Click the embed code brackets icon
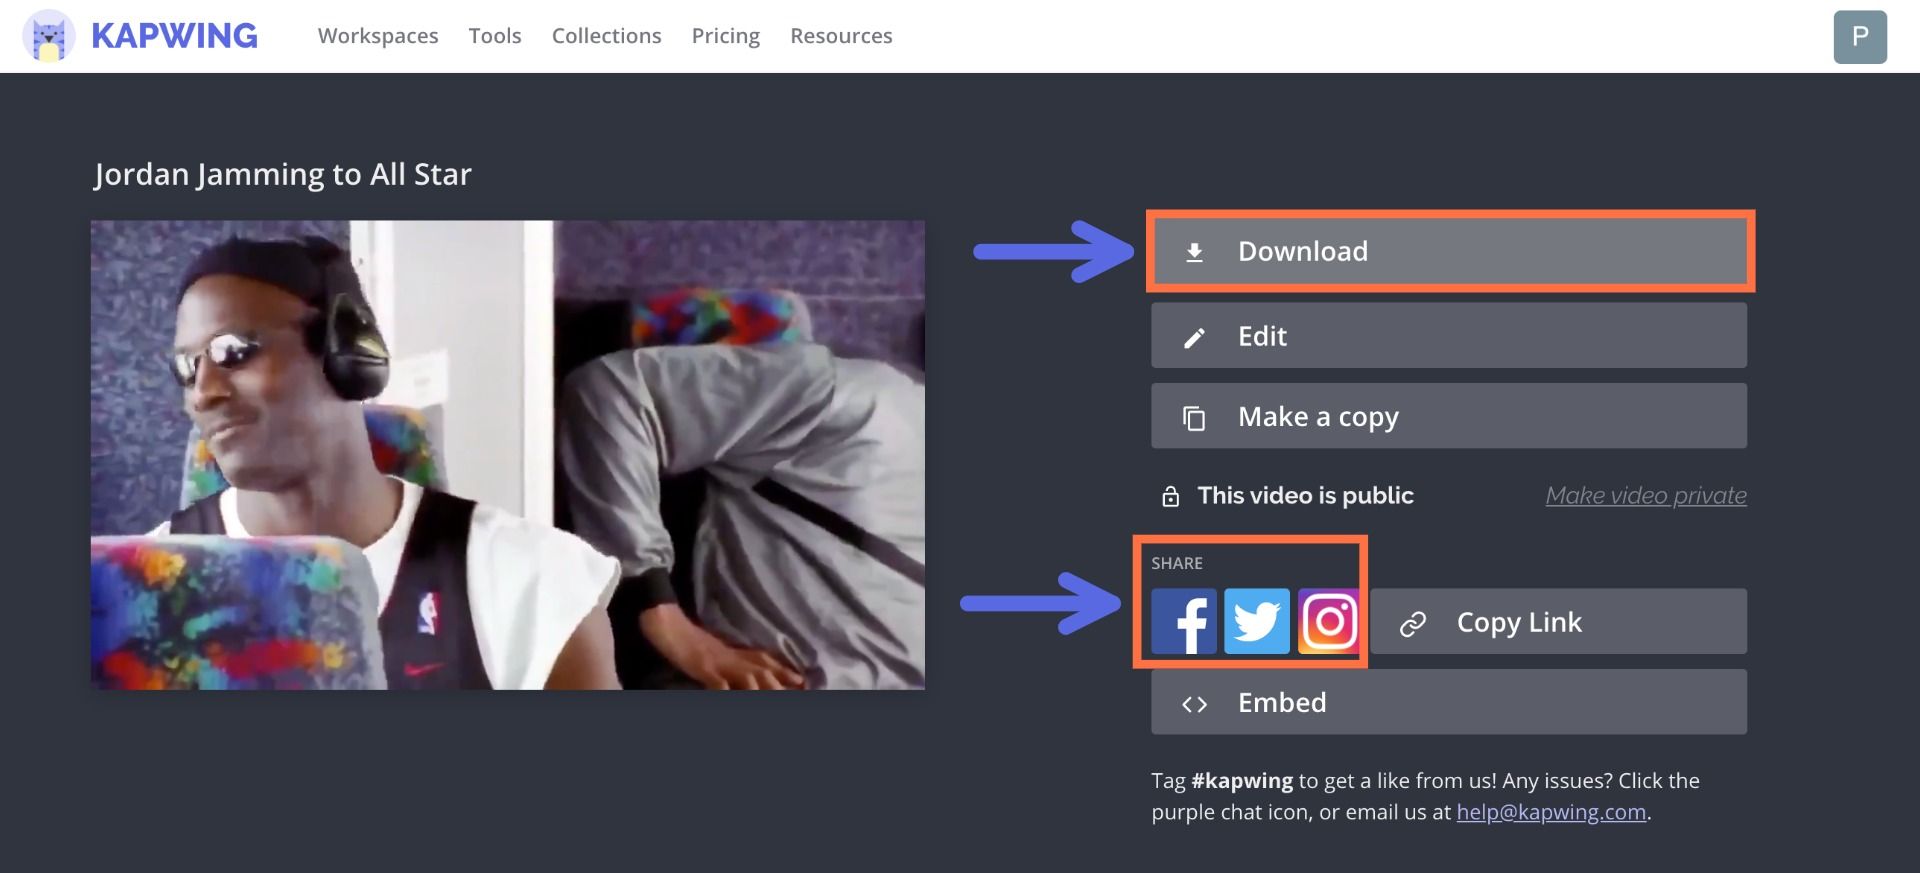The width and height of the screenshot is (1920, 873). 1194,704
